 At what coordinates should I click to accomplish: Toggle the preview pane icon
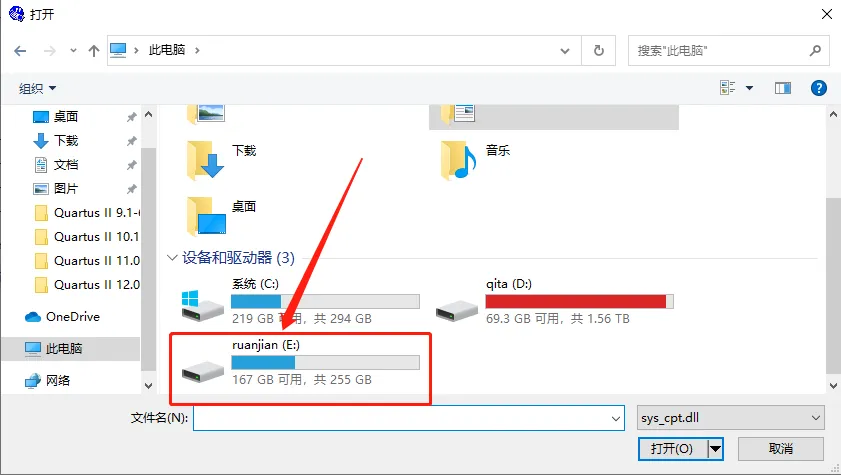[783, 88]
